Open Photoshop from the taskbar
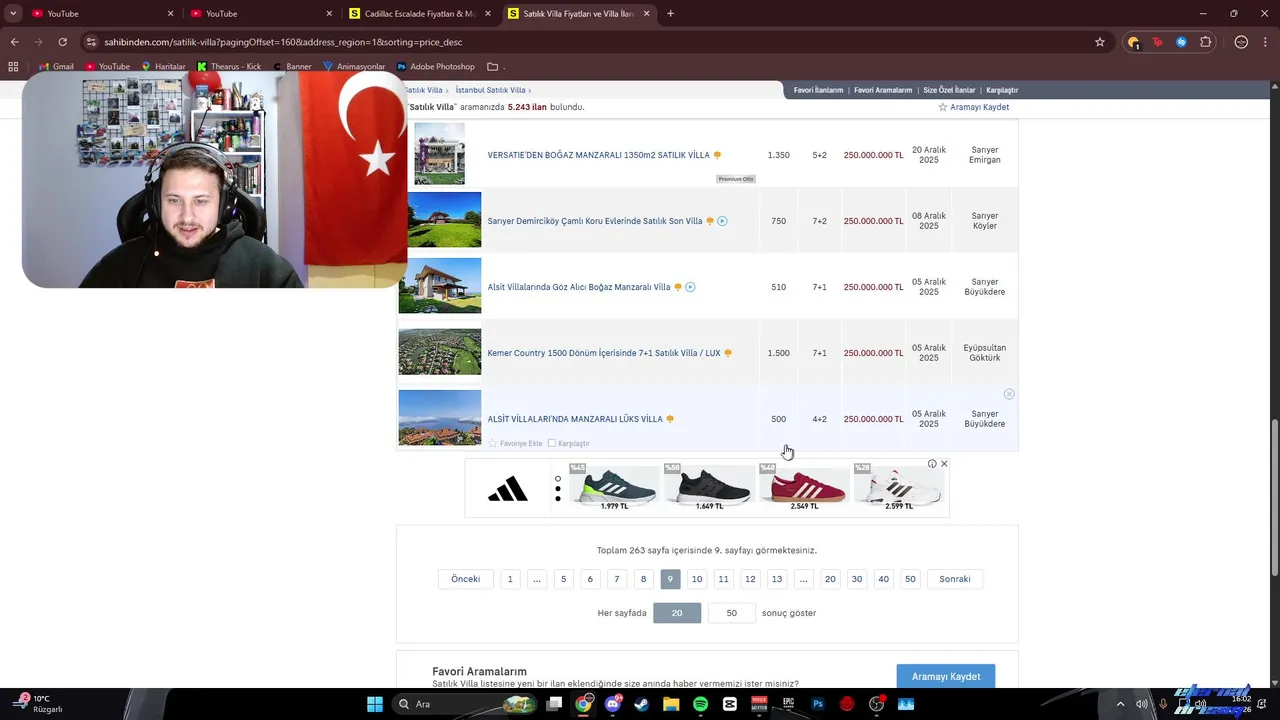The image size is (1280, 720). 818,704
